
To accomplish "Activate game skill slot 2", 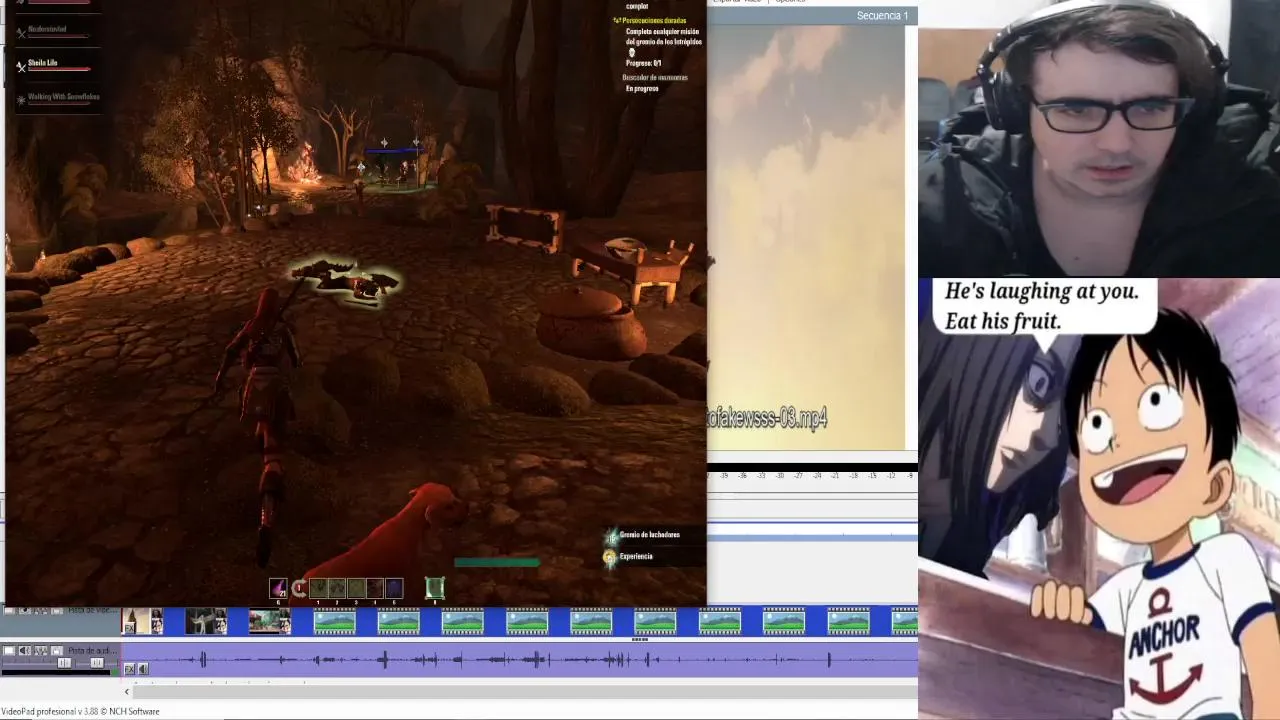I will coord(337,588).
